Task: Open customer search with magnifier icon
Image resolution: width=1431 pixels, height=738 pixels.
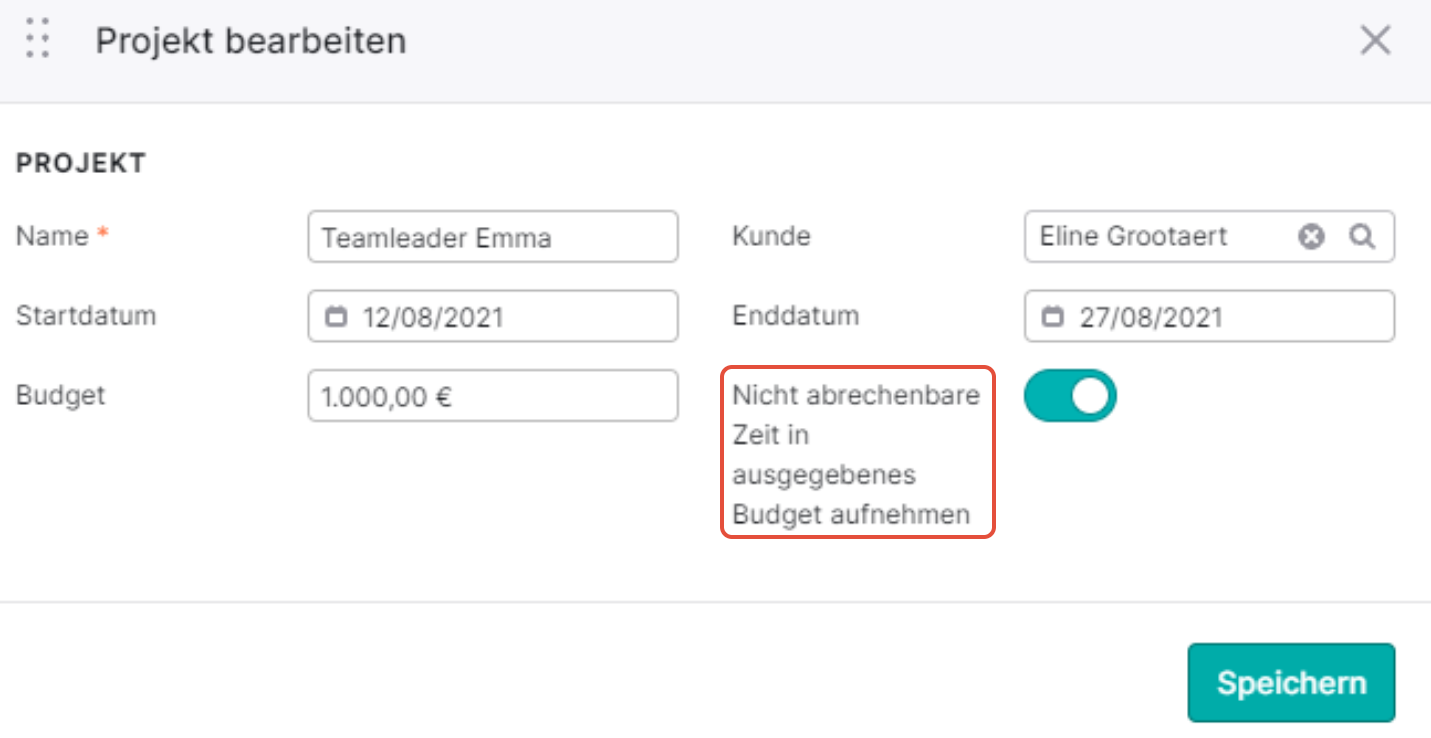Action: coord(1362,237)
